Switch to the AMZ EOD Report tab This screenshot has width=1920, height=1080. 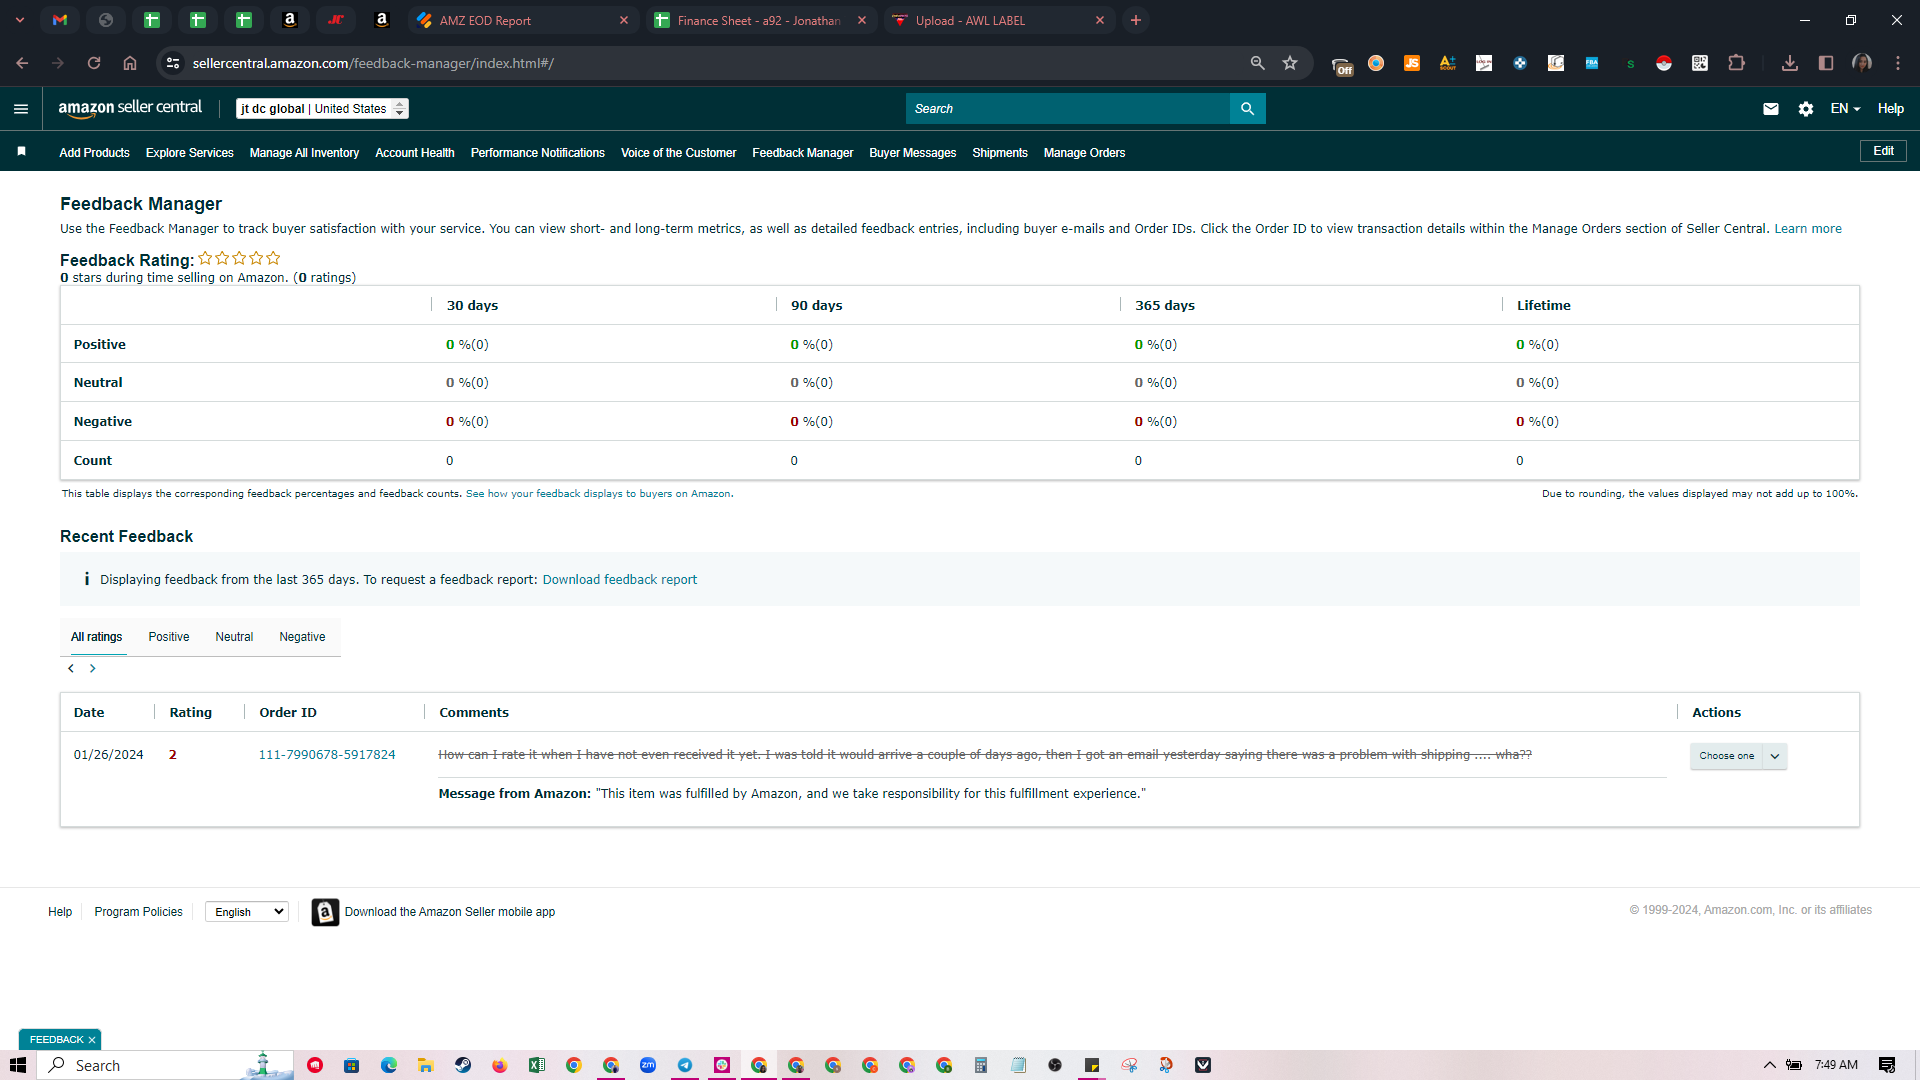coord(522,20)
